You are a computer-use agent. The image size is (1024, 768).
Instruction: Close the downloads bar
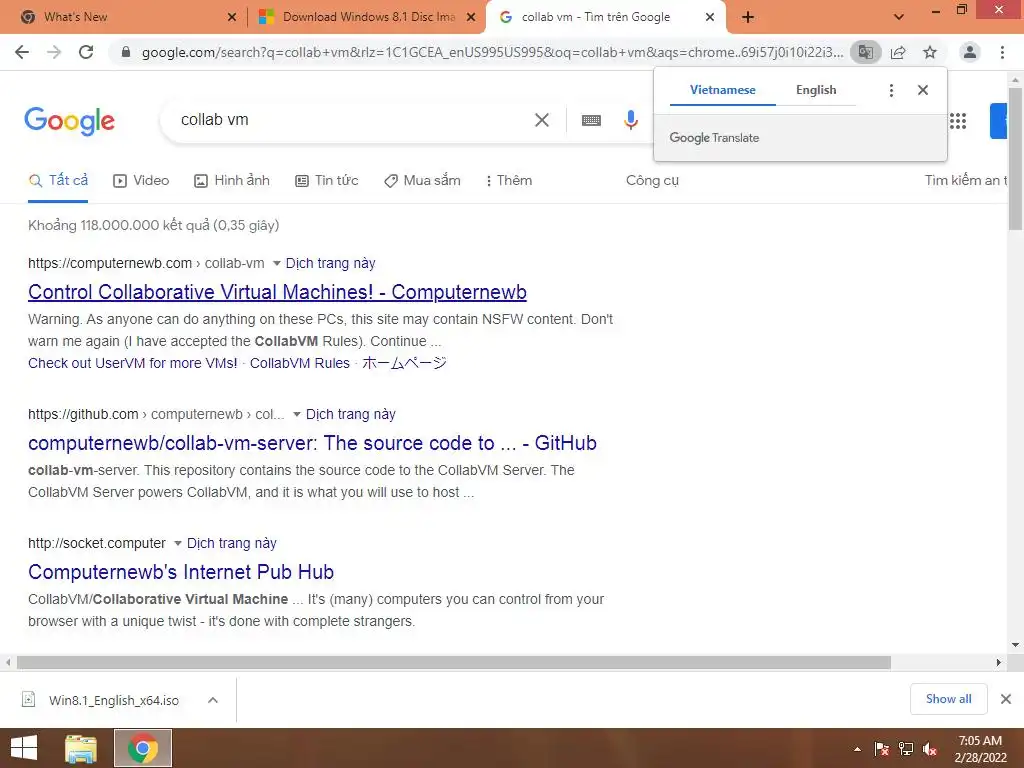pyautogui.click(x=1006, y=699)
